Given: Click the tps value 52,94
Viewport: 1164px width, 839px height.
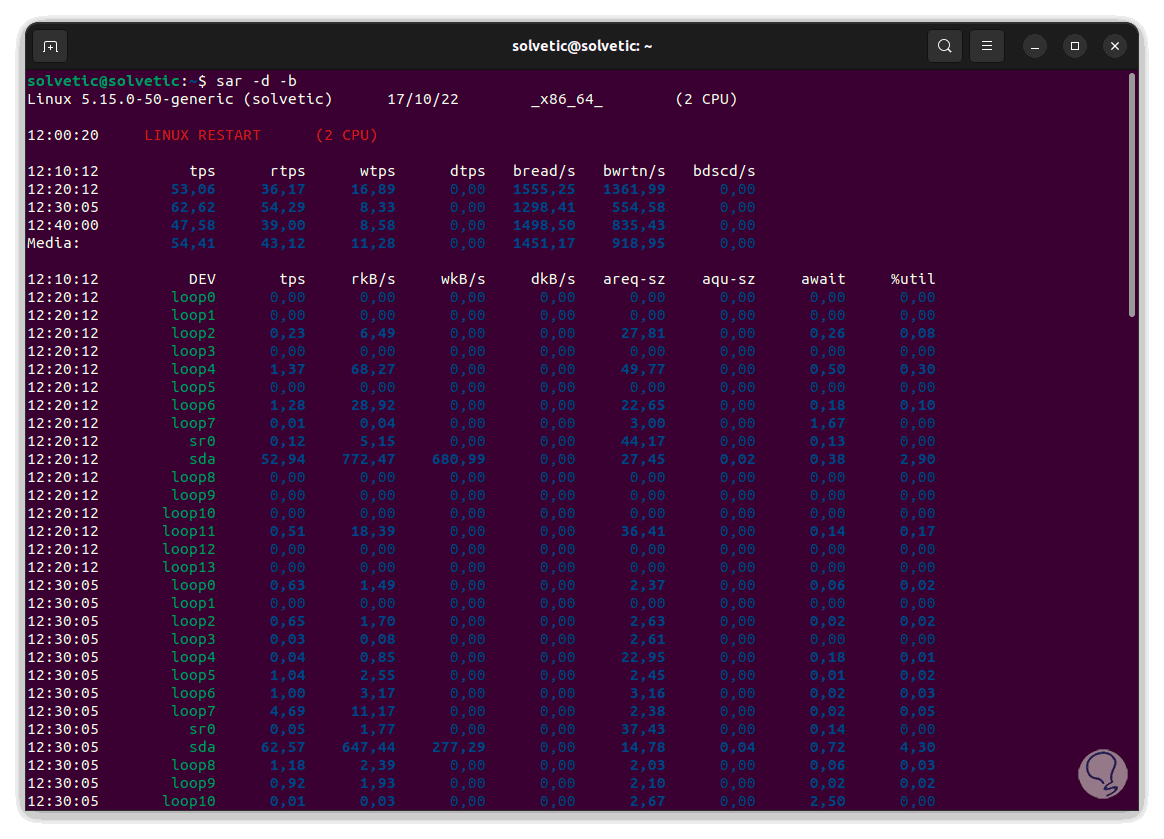Looking at the screenshot, I should click(283, 460).
